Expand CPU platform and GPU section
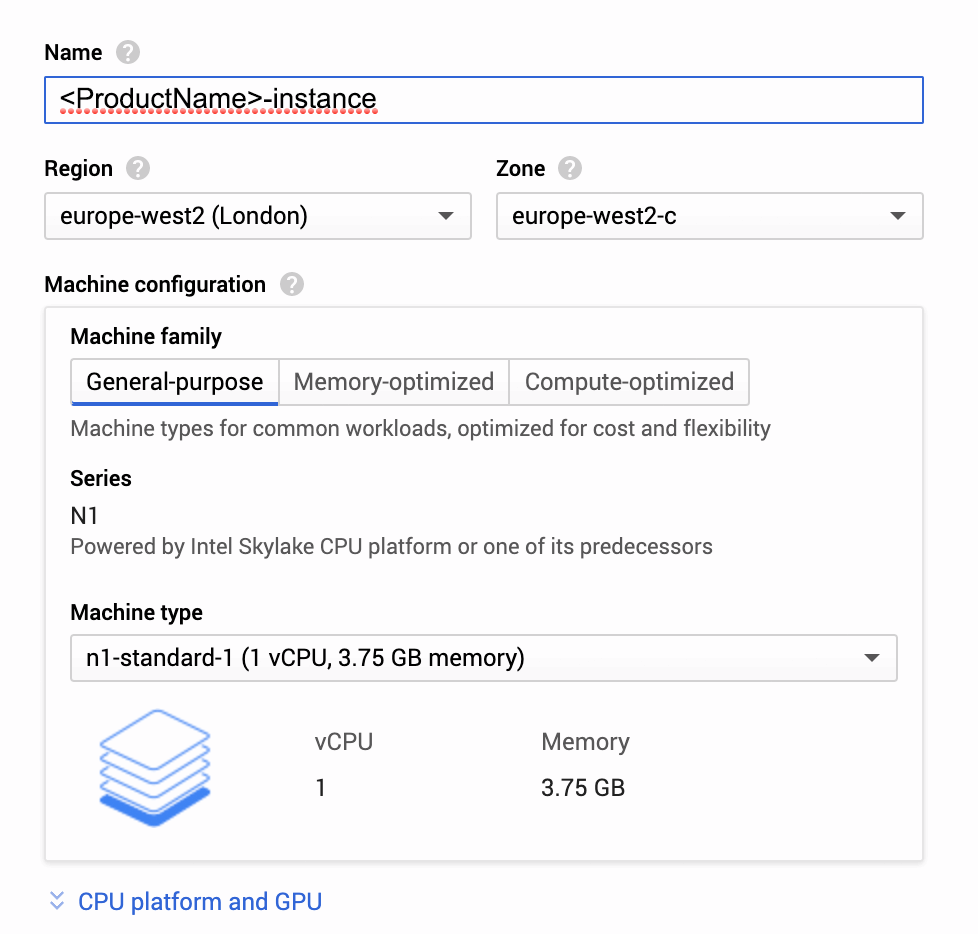This screenshot has height=934, width=978. tap(200, 901)
